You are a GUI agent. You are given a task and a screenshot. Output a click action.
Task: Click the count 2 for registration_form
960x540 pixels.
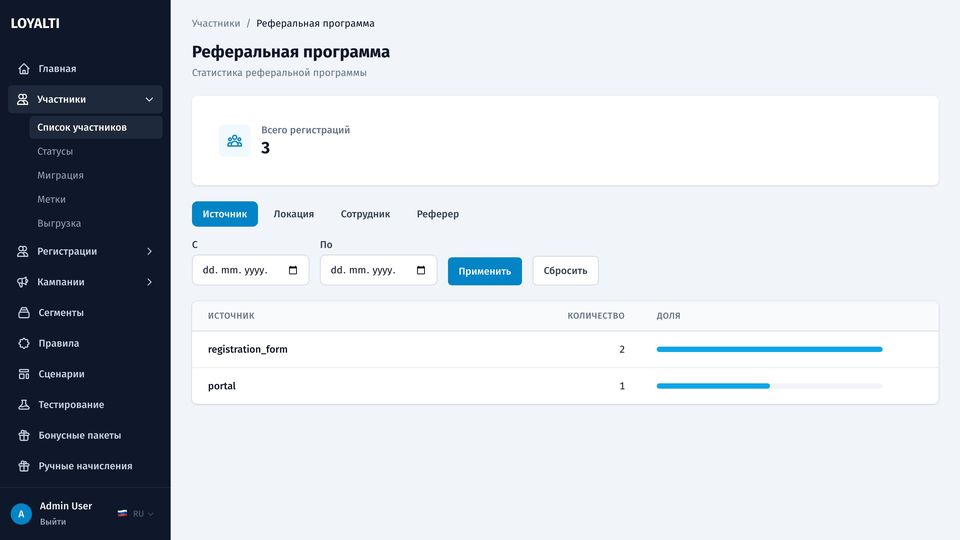[622, 349]
